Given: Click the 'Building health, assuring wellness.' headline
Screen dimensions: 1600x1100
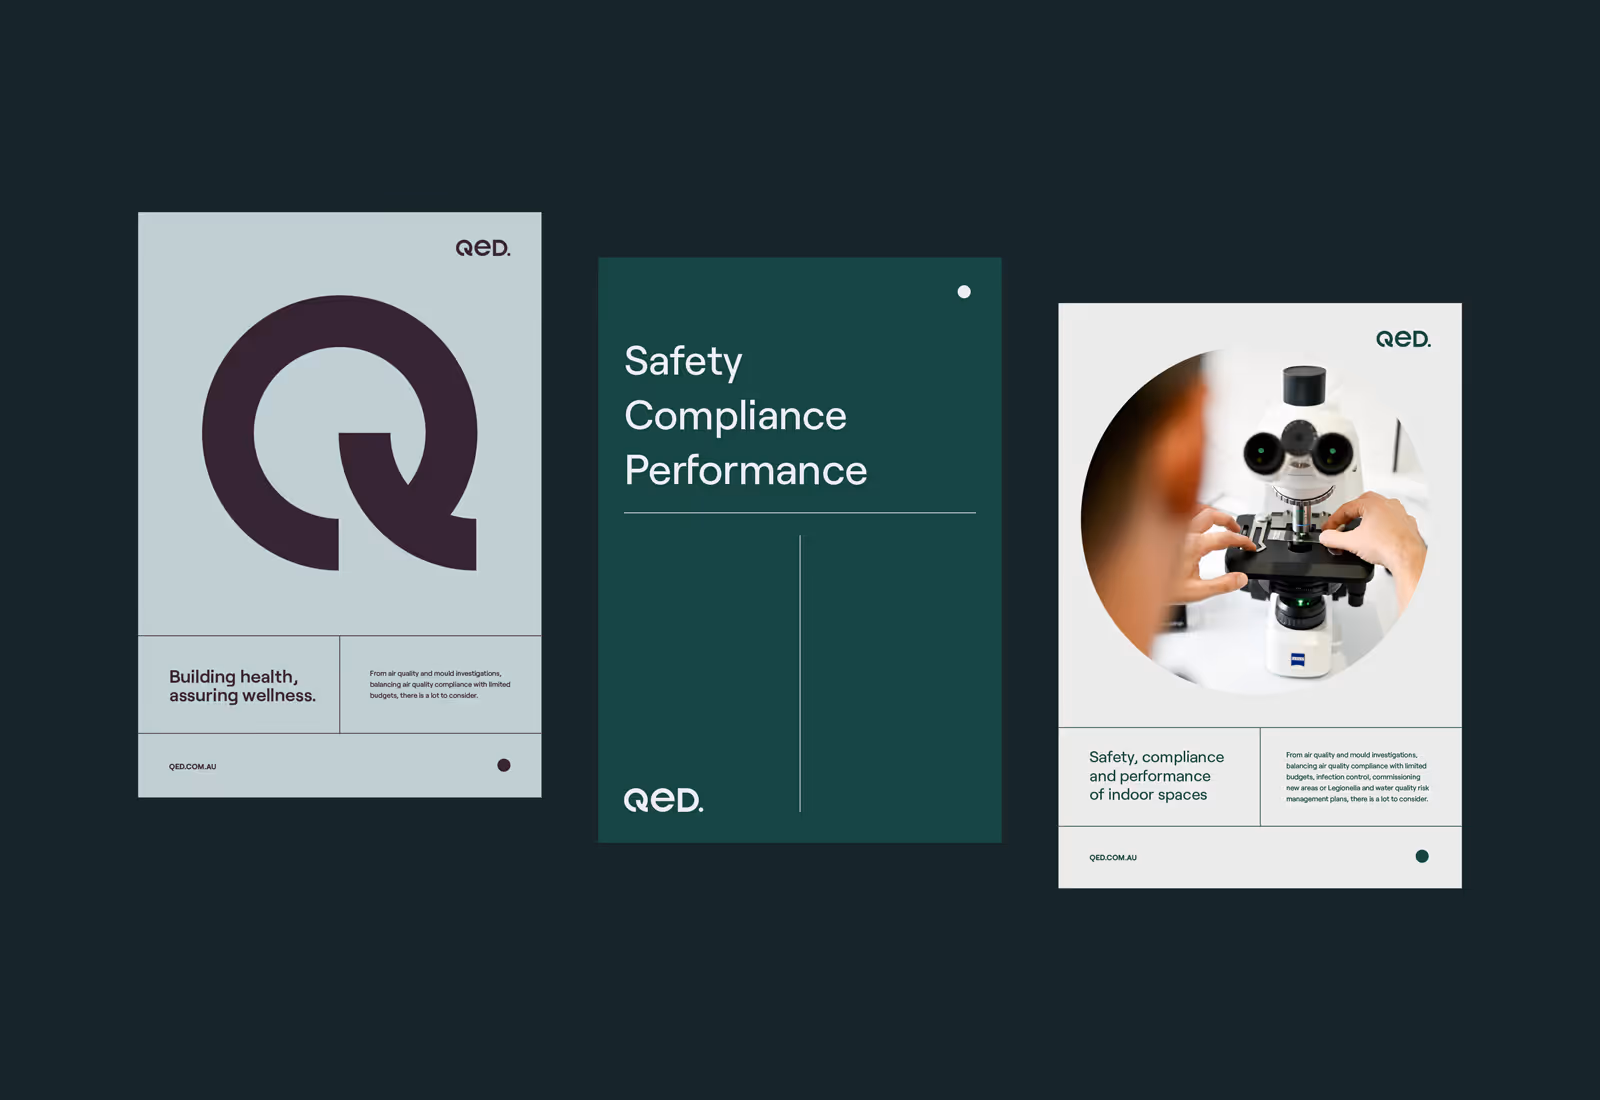Looking at the screenshot, I should click(242, 686).
